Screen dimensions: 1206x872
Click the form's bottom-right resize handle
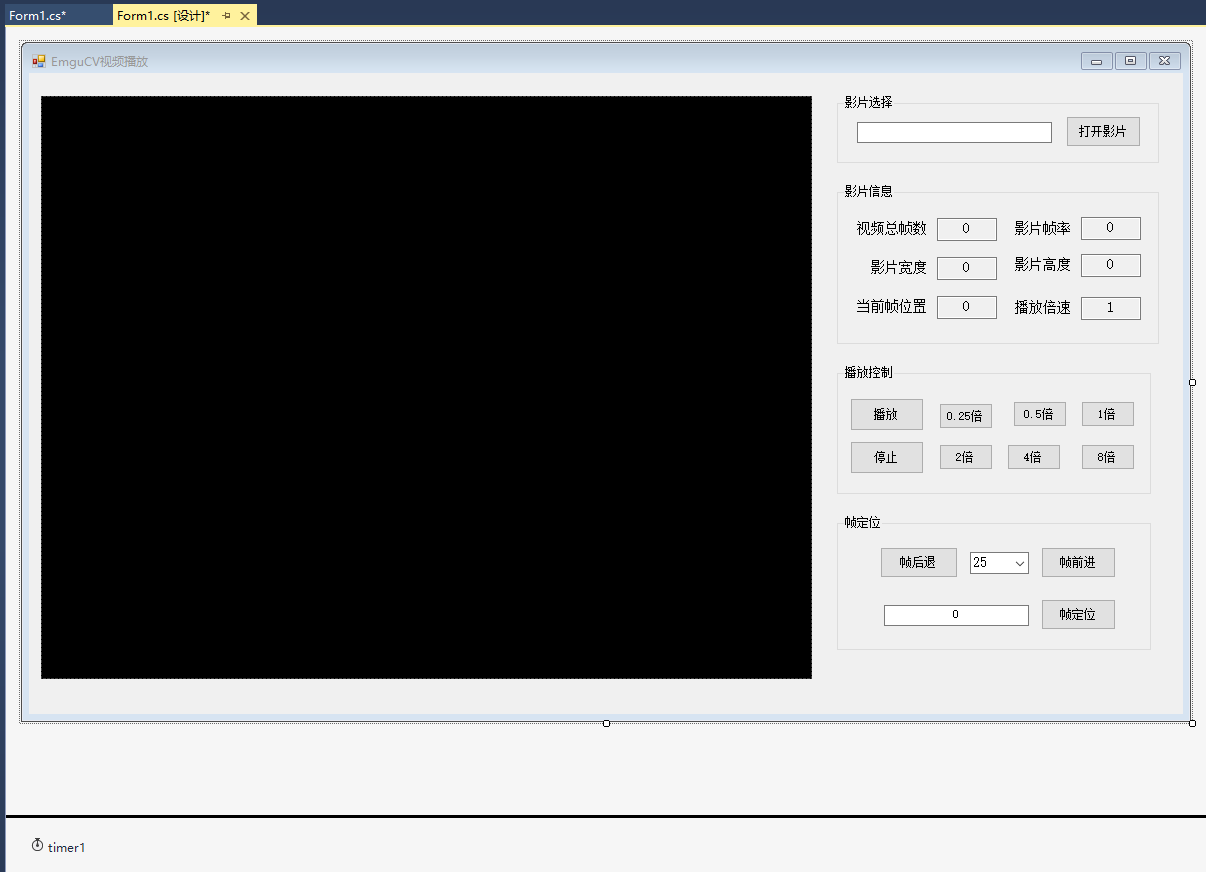pos(1192,723)
